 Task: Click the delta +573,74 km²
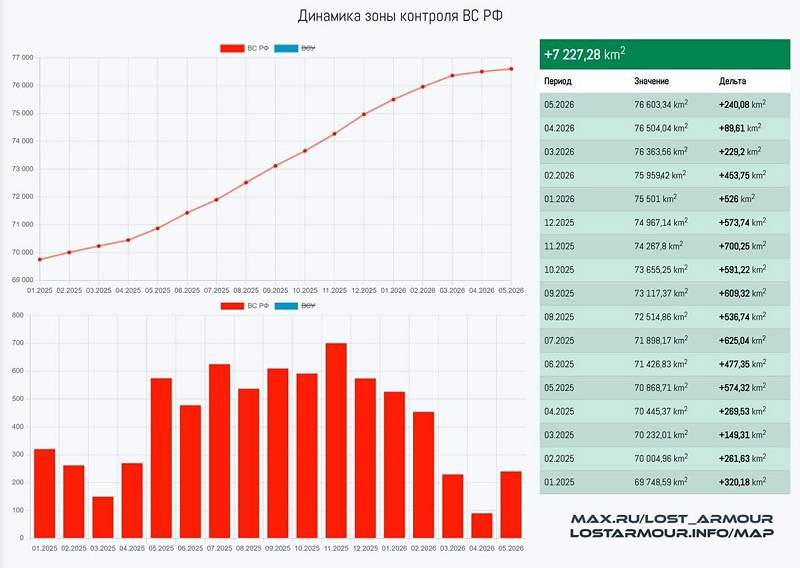pyautogui.click(x=742, y=223)
